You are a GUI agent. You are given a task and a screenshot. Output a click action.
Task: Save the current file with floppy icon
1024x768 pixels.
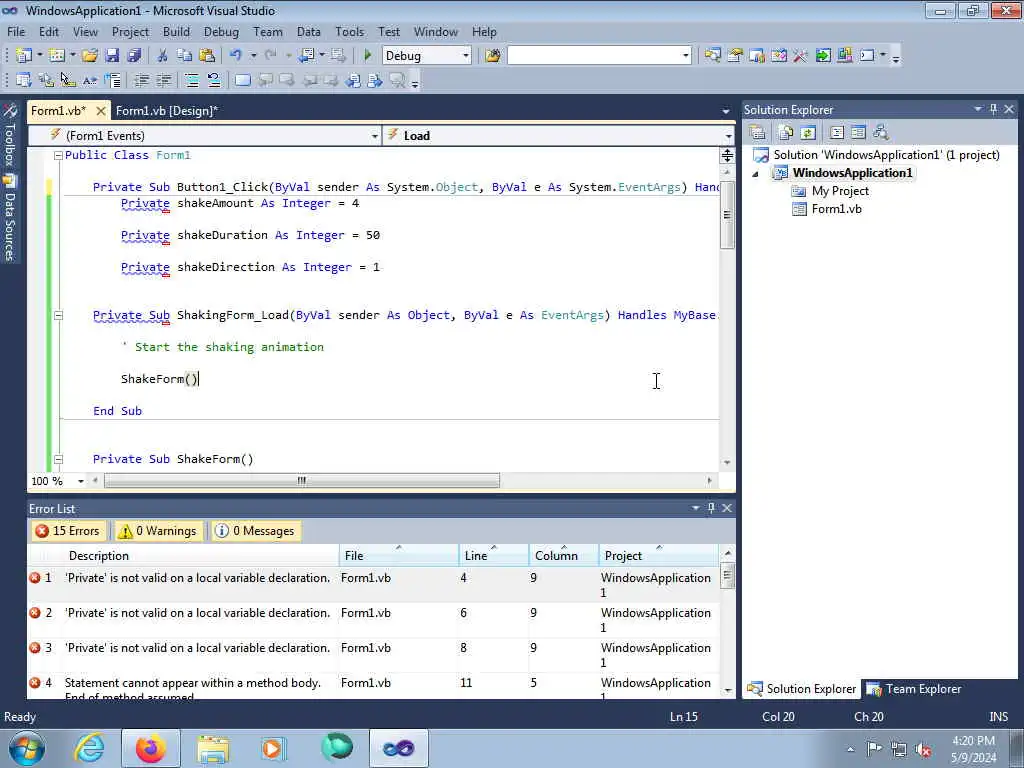point(112,56)
